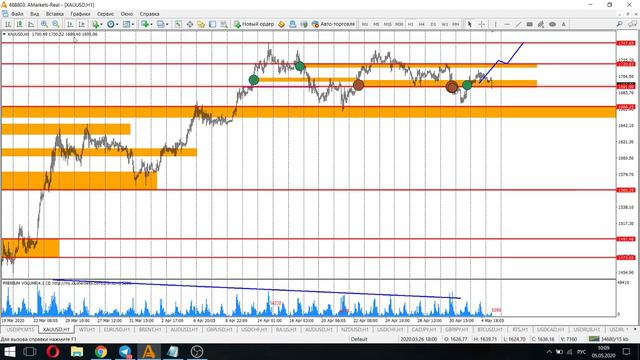
Task: Select the horizontal line drawing tool
Action: tap(507, 24)
